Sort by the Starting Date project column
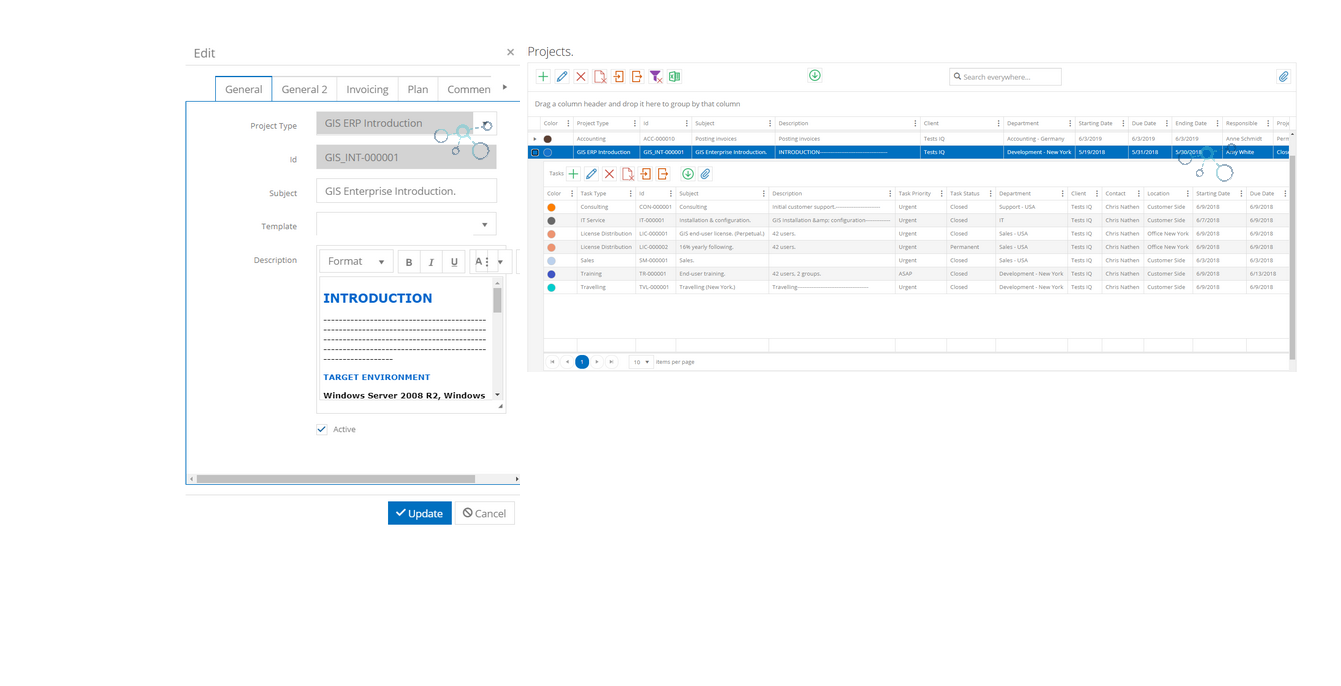1341x686 pixels. (x=1095, y=123)
